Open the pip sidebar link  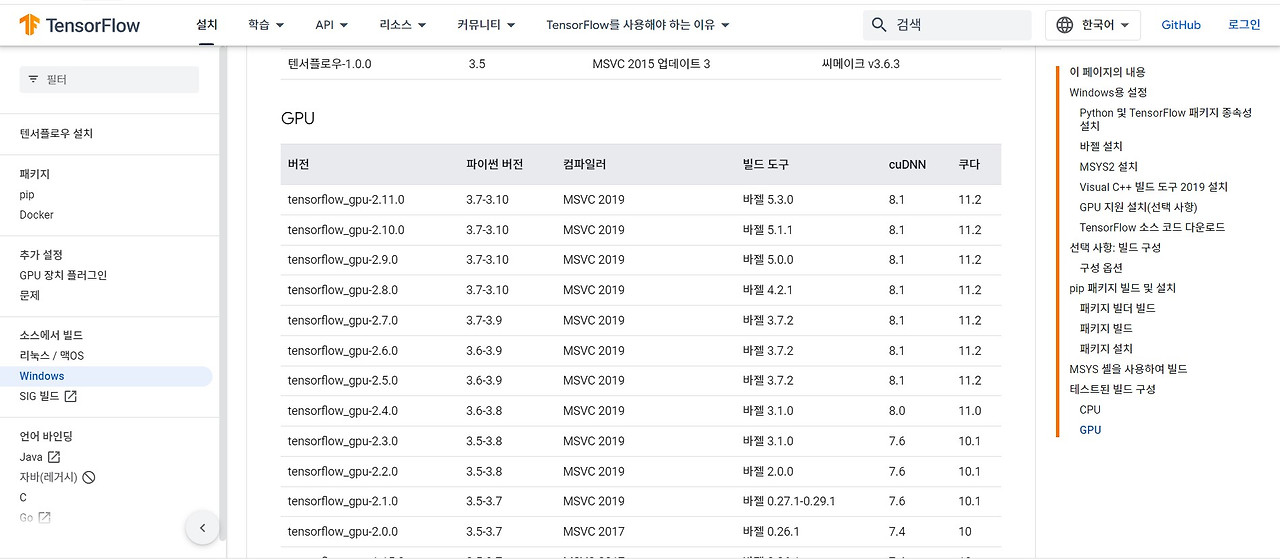[27, 195]
